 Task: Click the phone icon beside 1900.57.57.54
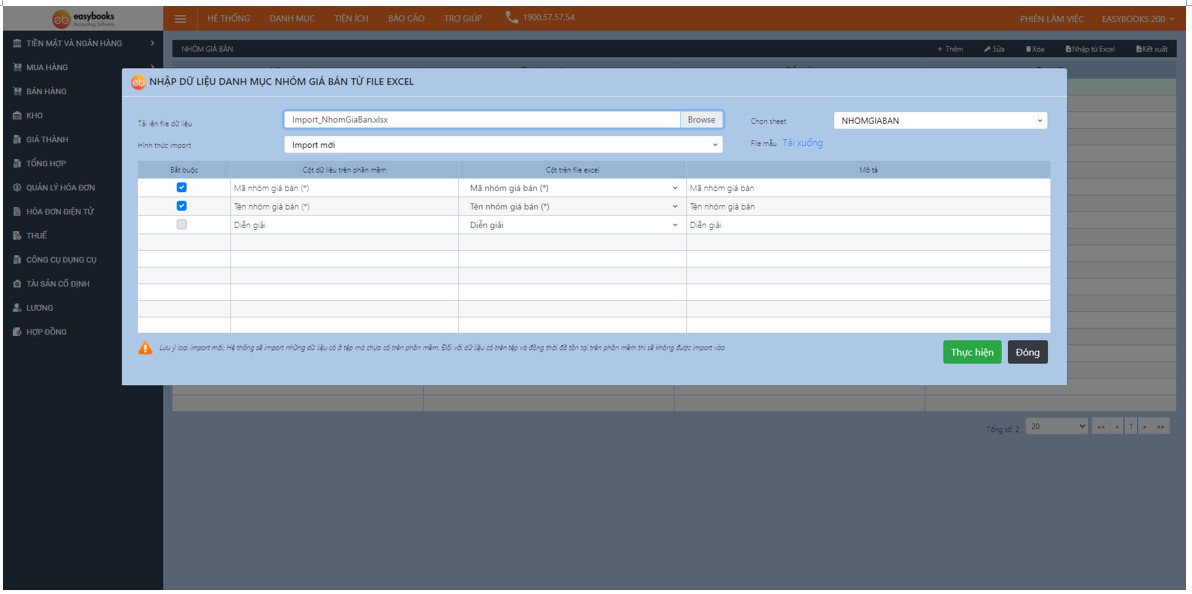click(x=512, y=17)
